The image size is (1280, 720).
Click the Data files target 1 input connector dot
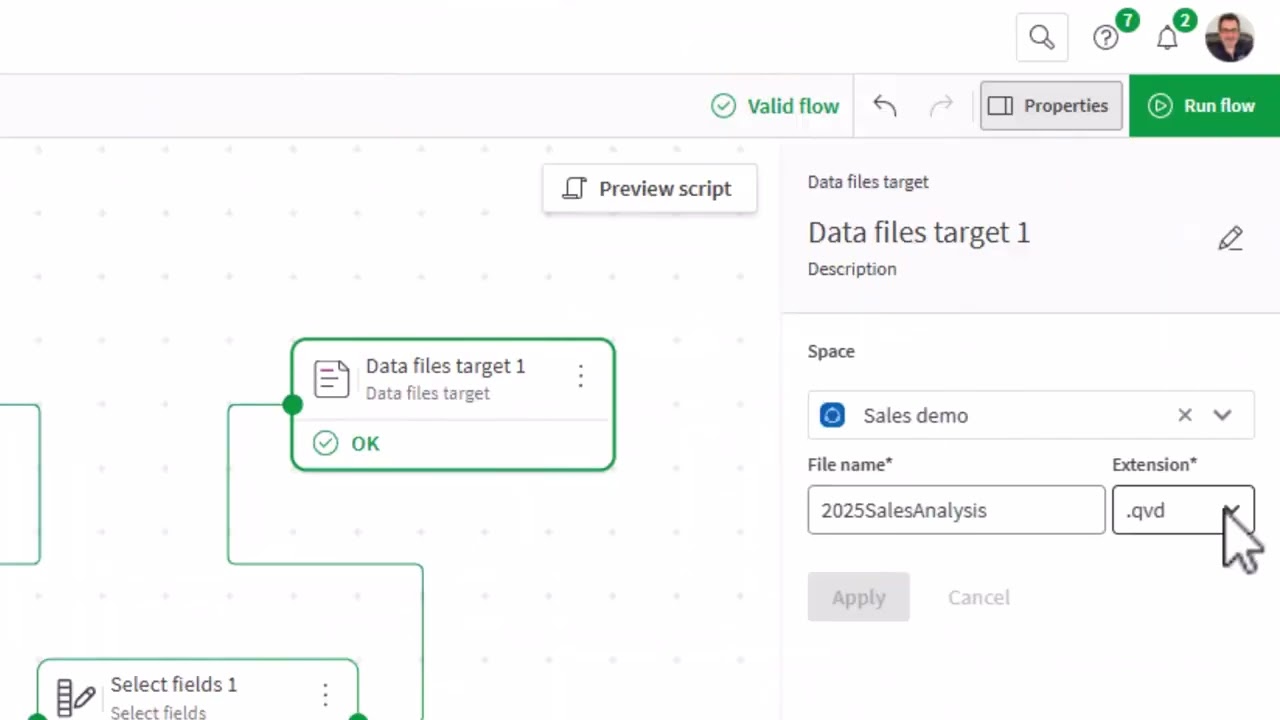[292, 404]
